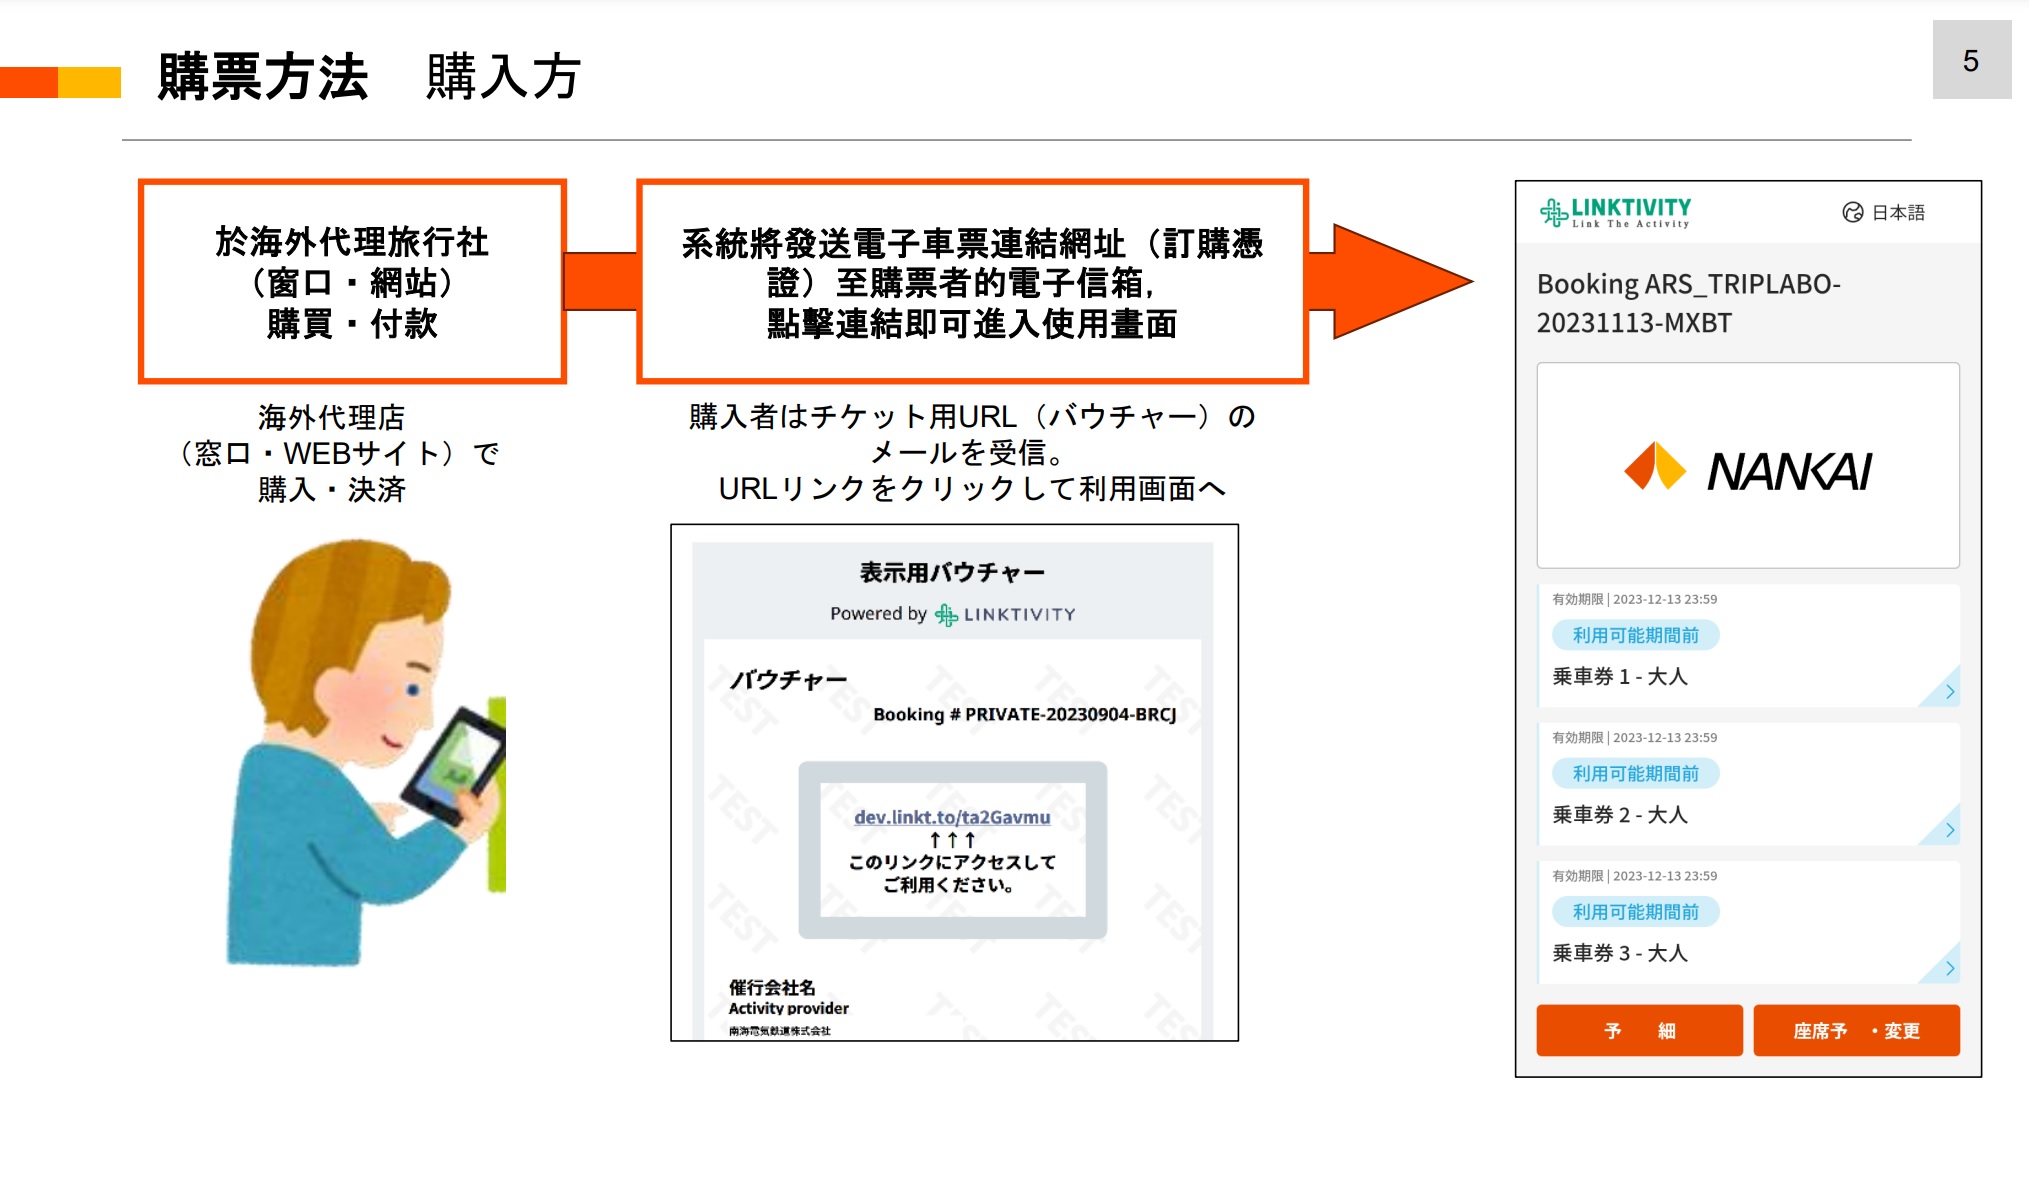Click the Linktivity logo in Powered by line
2038x1203 pixels.
1005,614
